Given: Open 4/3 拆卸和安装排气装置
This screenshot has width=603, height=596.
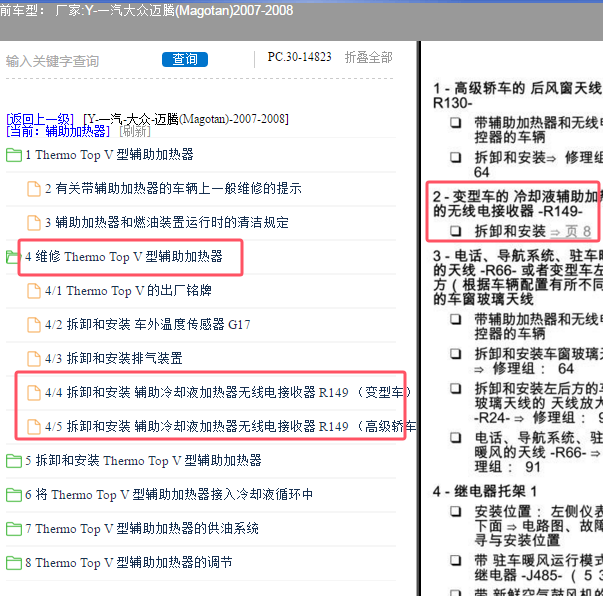Looking at the screenshot, I should 113,358.
